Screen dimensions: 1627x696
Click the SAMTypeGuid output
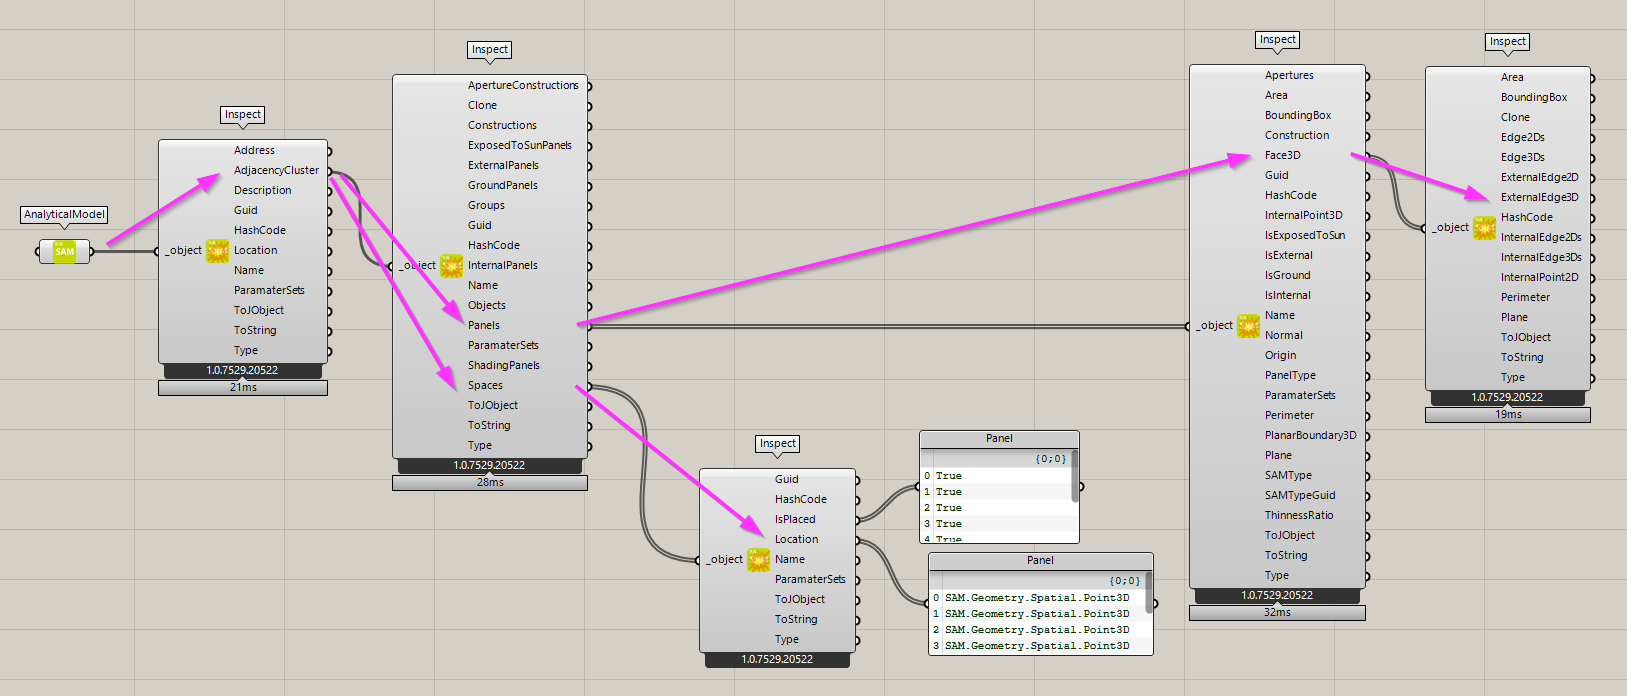1300,496
